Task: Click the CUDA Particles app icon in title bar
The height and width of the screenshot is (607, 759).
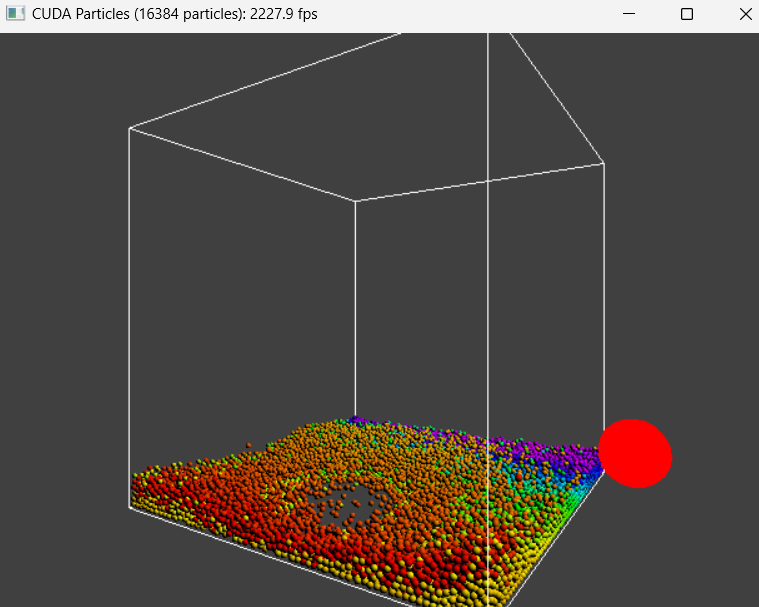Action: pyautogui.click(x=15, y=14)
